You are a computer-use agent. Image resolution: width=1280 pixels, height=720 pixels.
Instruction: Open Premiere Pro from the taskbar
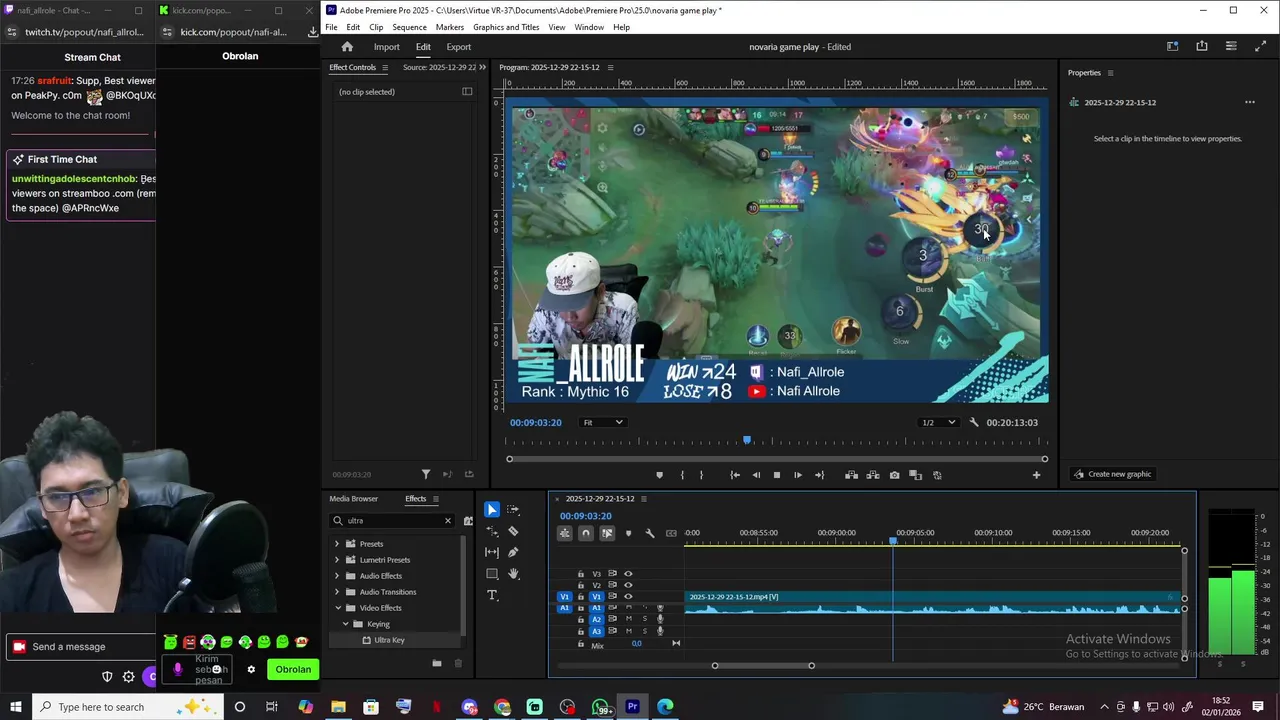pos(632,707)
